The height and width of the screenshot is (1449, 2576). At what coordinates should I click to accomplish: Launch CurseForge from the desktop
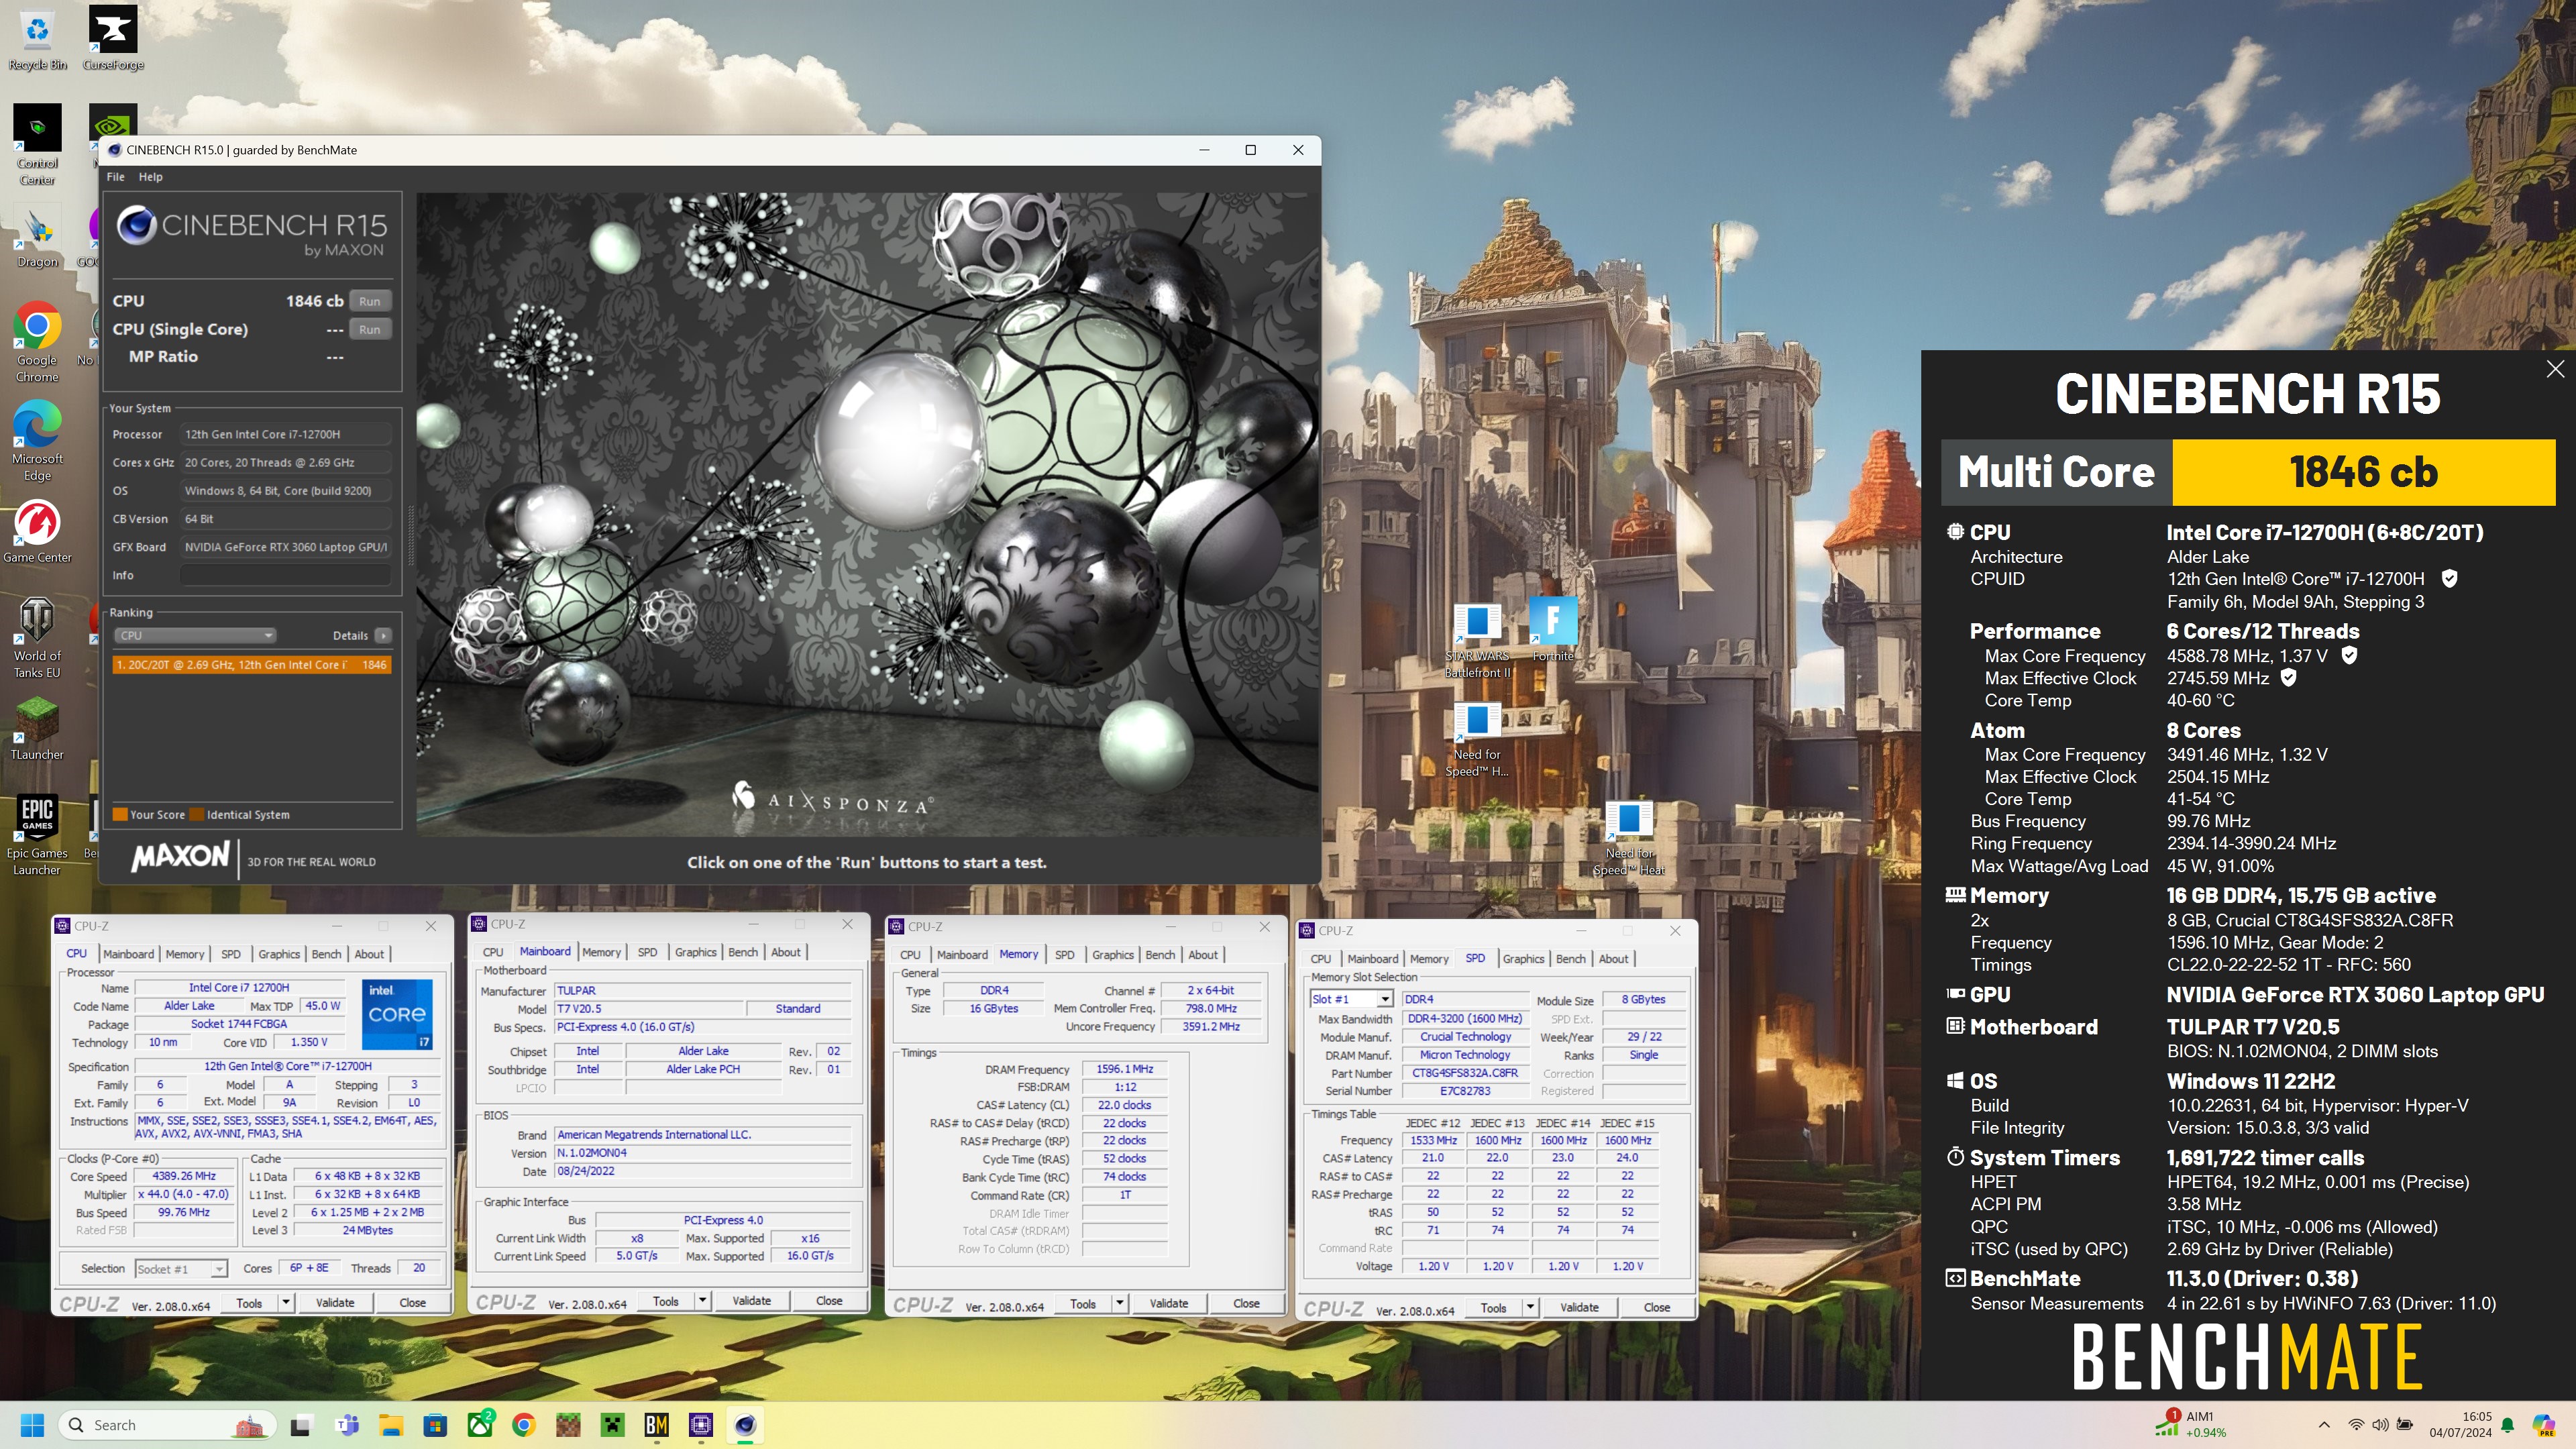click(113, 38)
